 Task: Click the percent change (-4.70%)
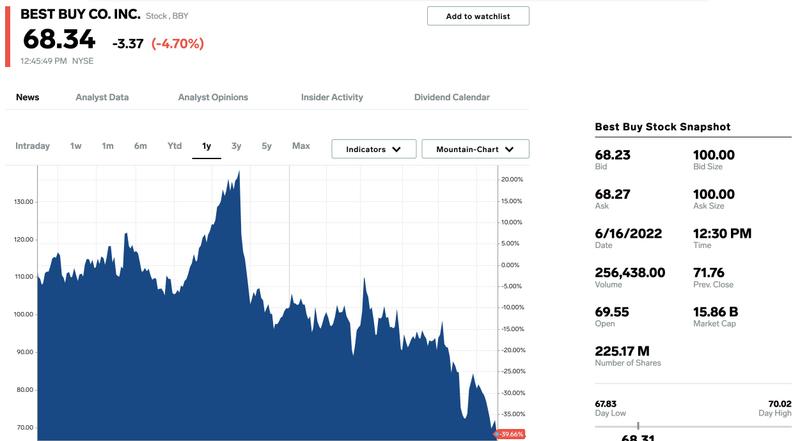pyautogui.click(x=178, y=43)
